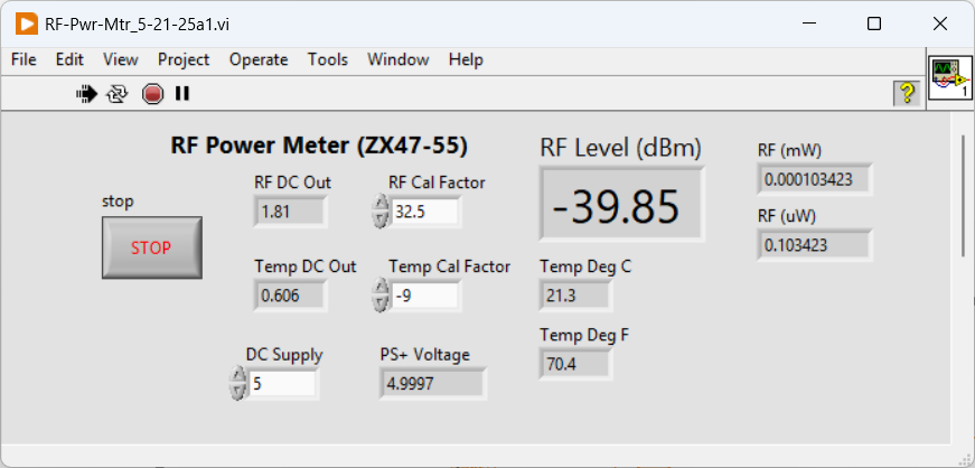Open Context Help yellow question mark
Image resolution: width=977 pixels, height=468 pixels.
point(907,93)
